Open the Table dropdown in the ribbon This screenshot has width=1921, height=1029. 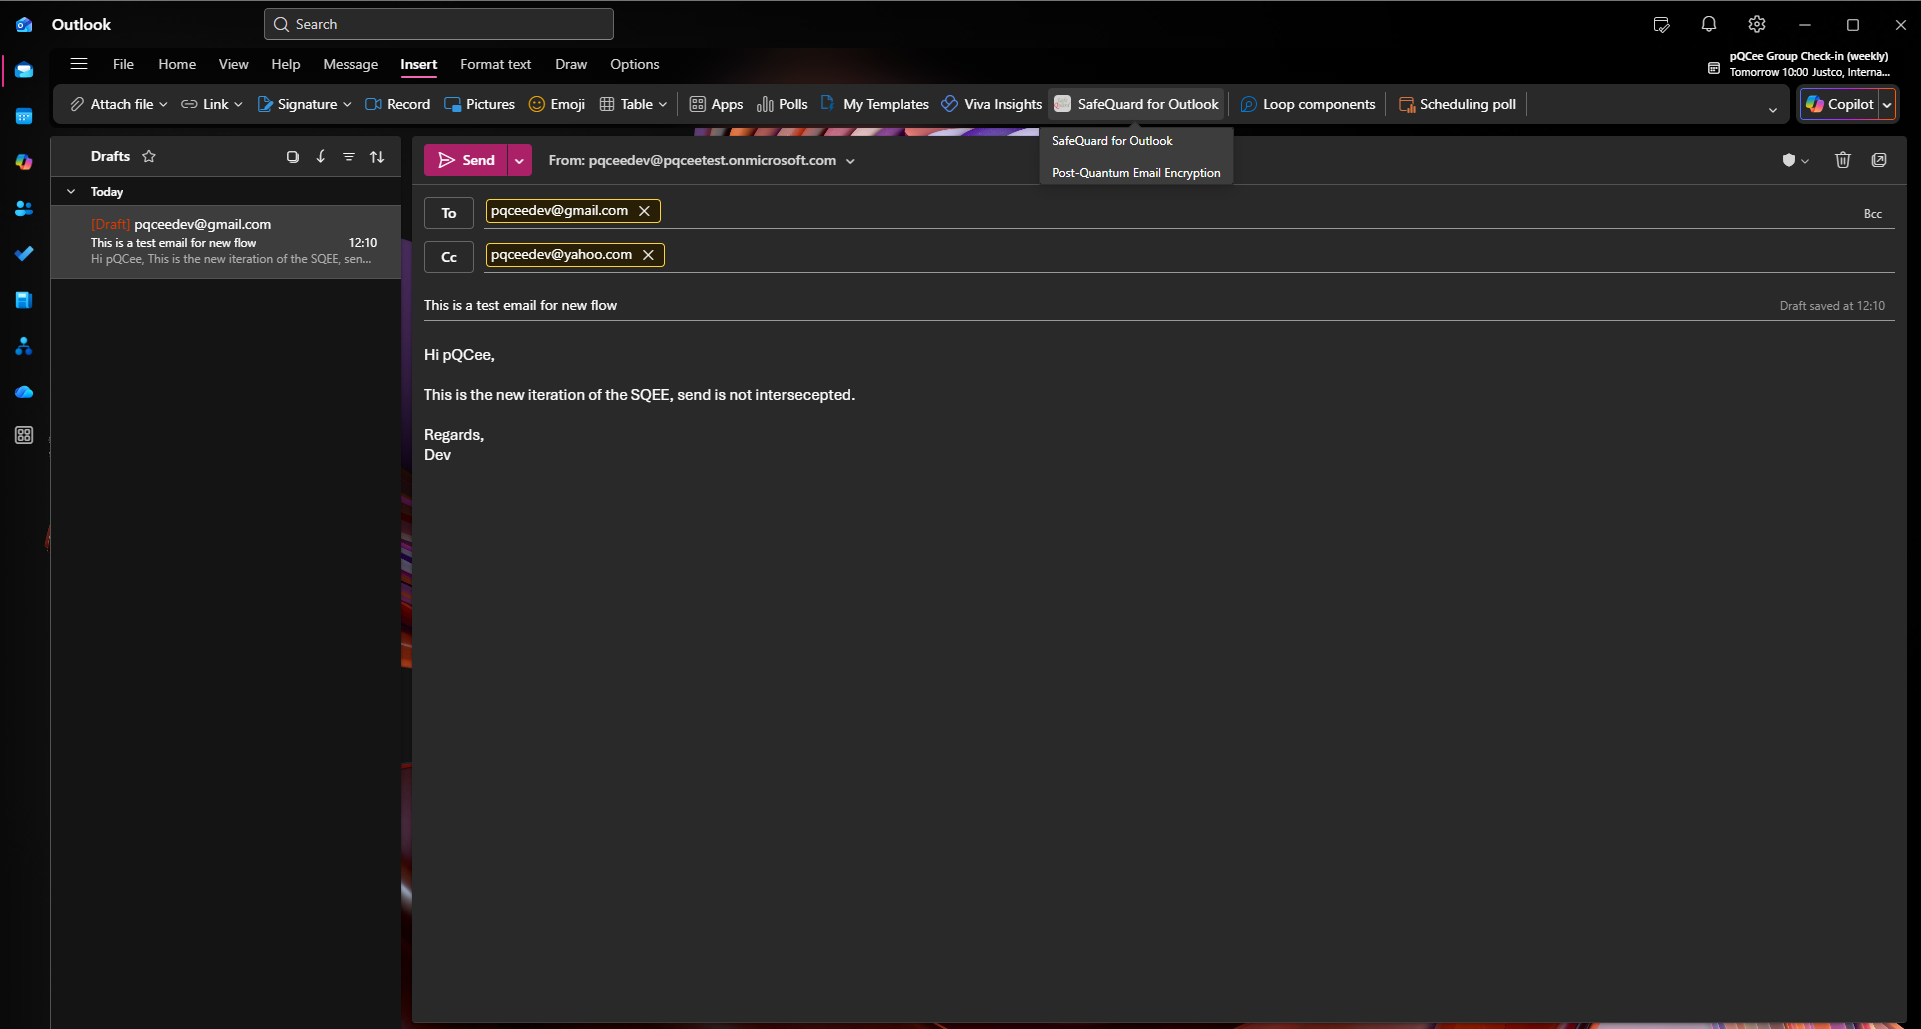[663, 104]
